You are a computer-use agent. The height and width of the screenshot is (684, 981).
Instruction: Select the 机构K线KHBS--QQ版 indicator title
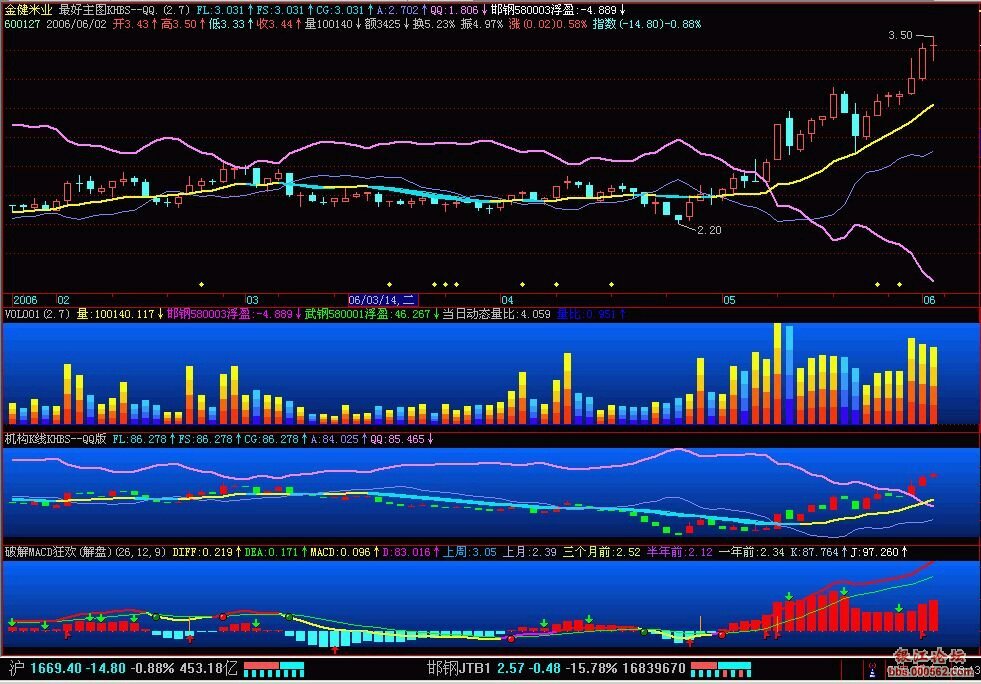pos(54,438)
